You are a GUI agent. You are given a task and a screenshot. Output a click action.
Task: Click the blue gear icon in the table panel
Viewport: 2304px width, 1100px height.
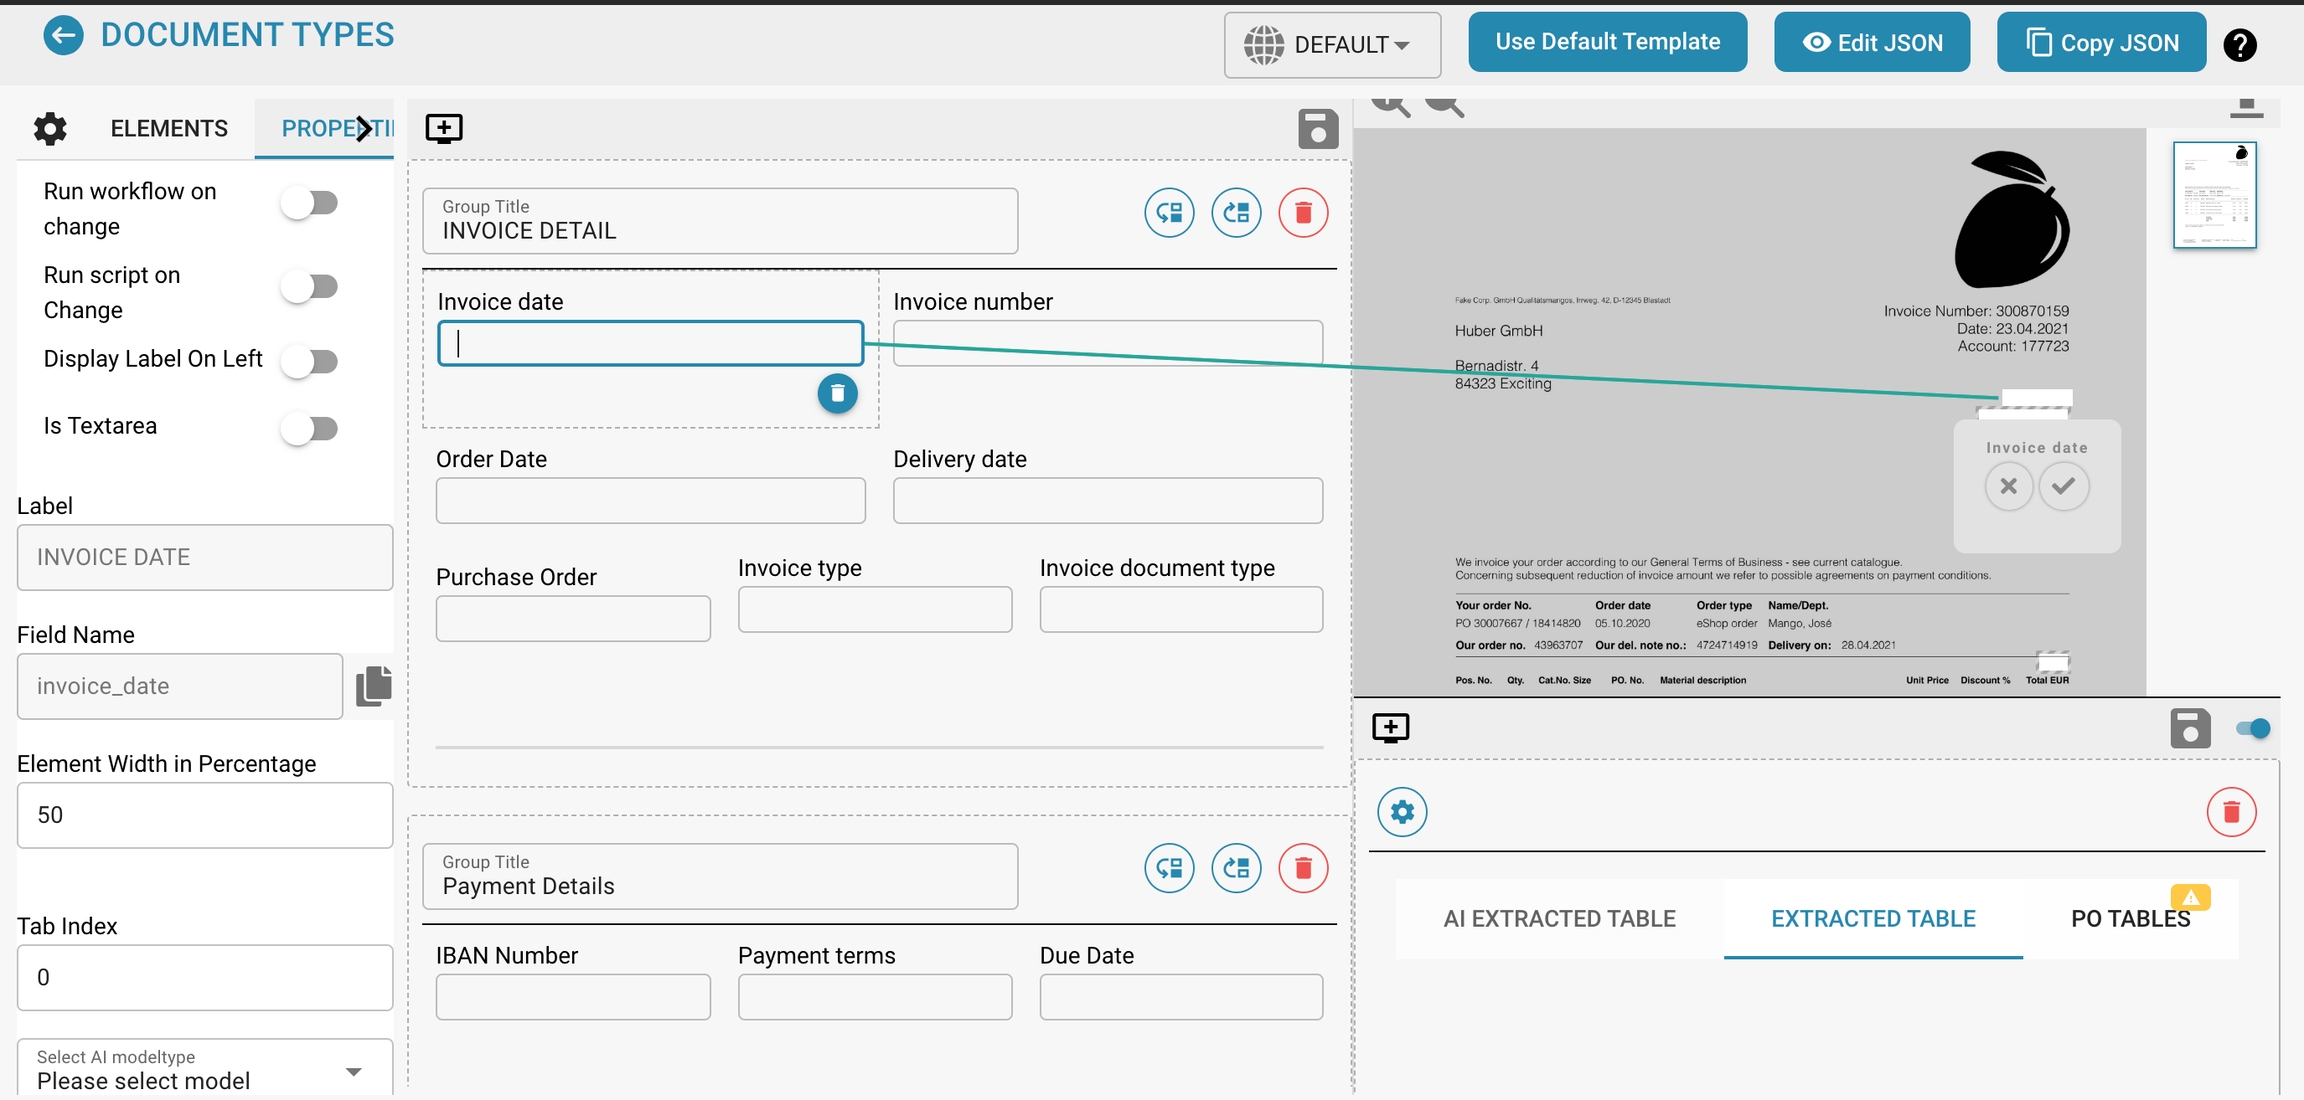point(1402,812)
